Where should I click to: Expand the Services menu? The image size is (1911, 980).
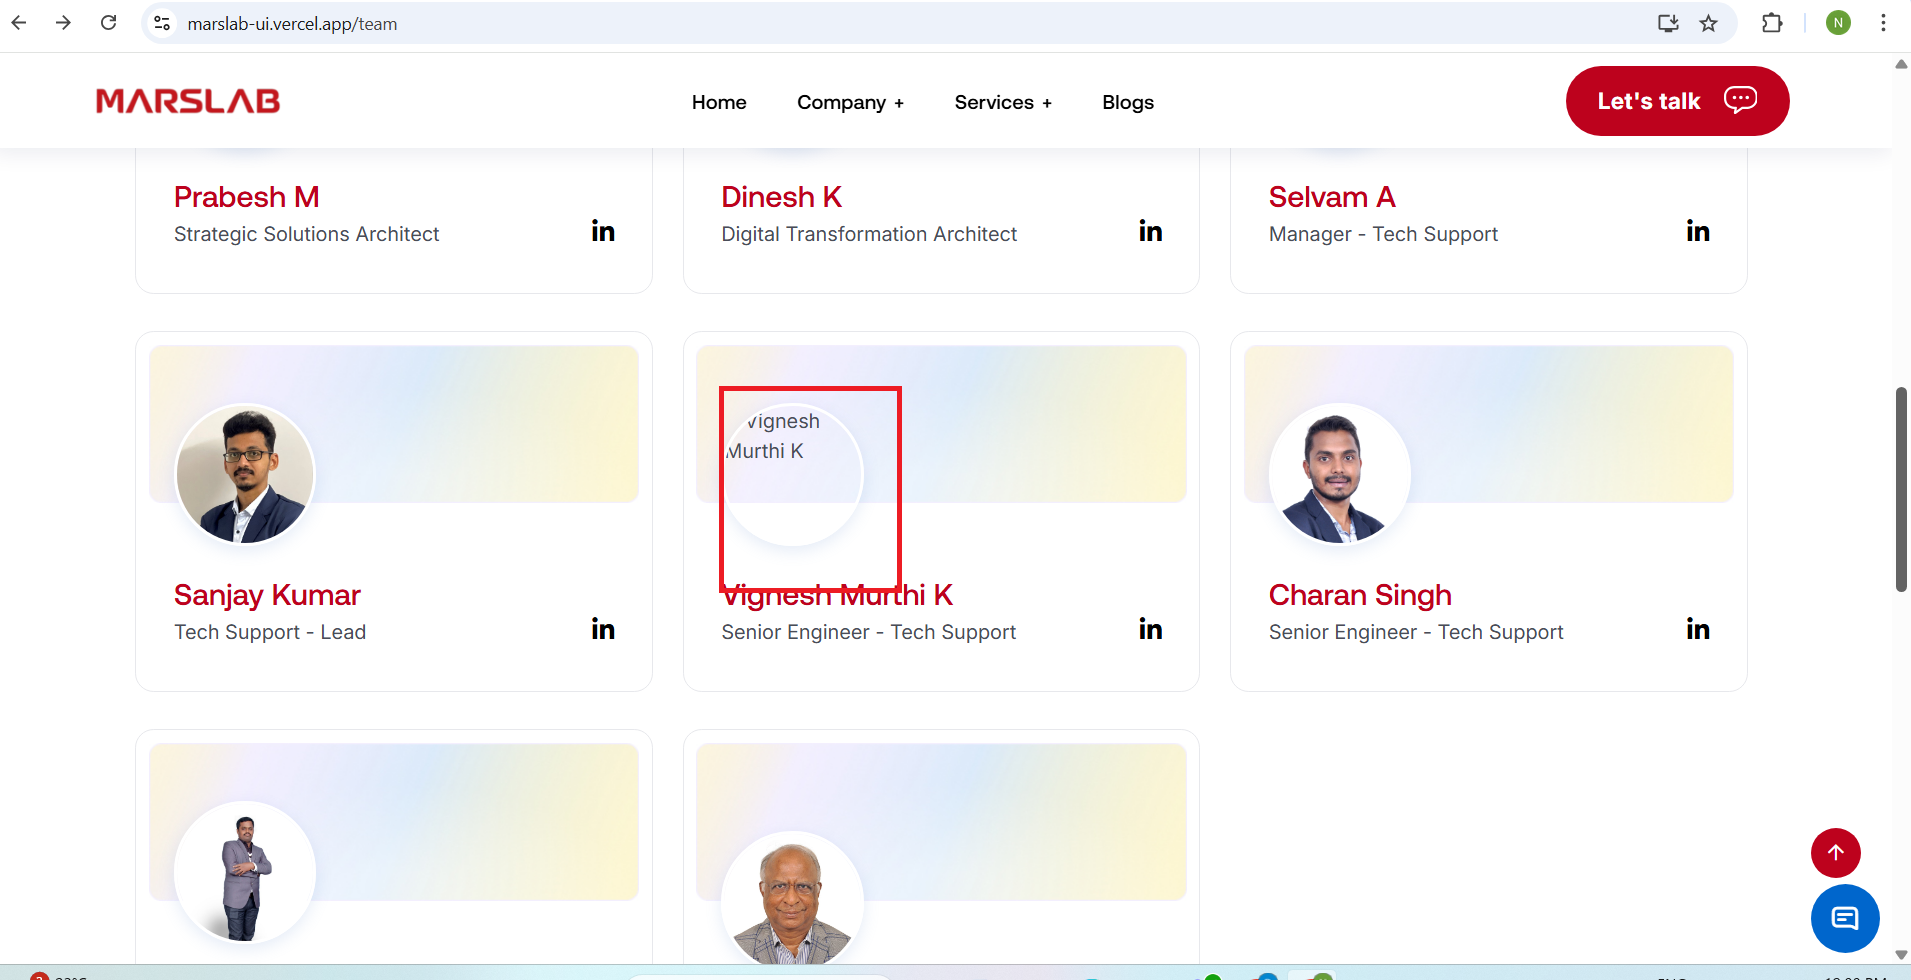point(1002,102)
